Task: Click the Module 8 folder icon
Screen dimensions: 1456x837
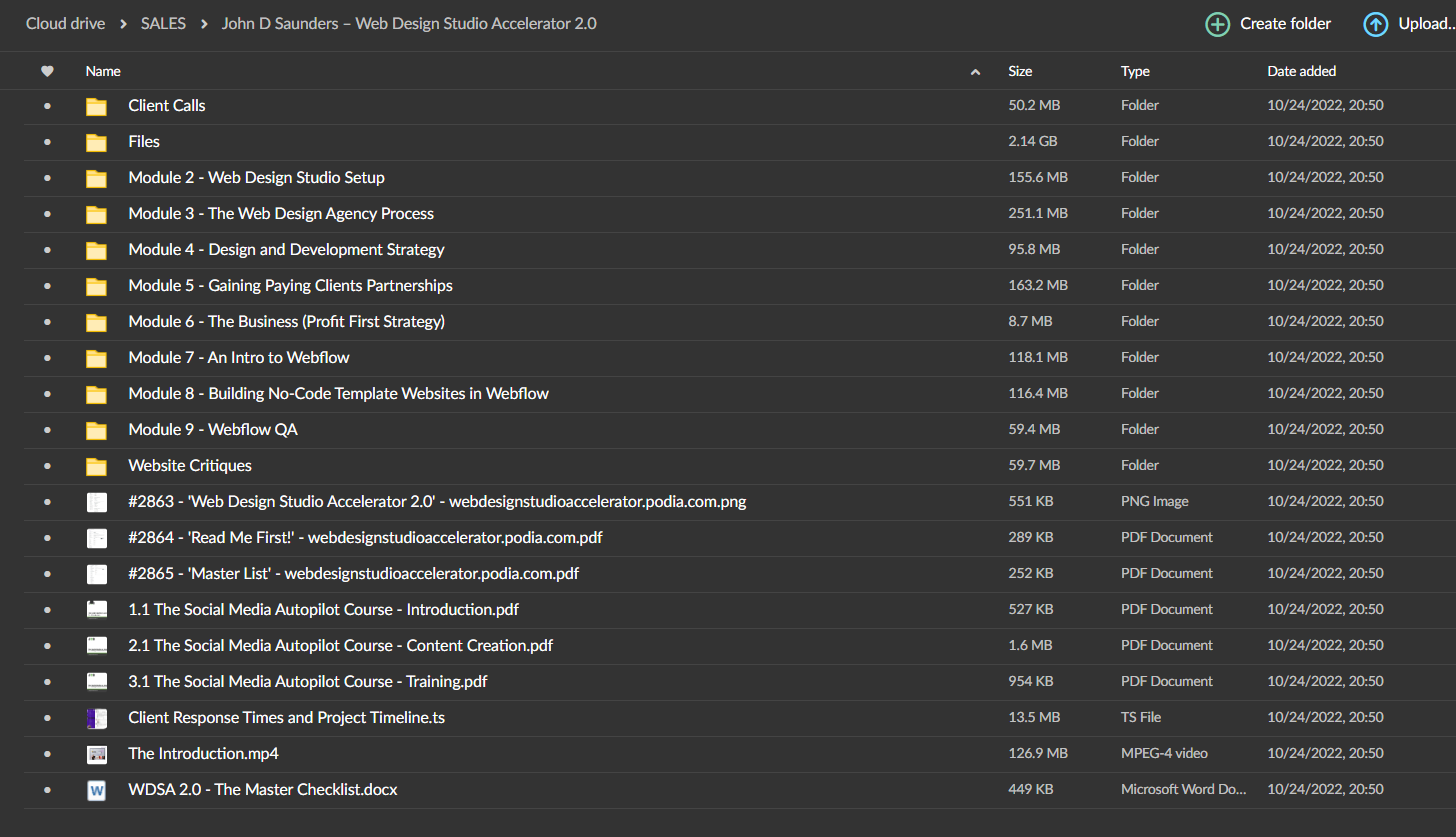Action: click(x=96, y=394)
